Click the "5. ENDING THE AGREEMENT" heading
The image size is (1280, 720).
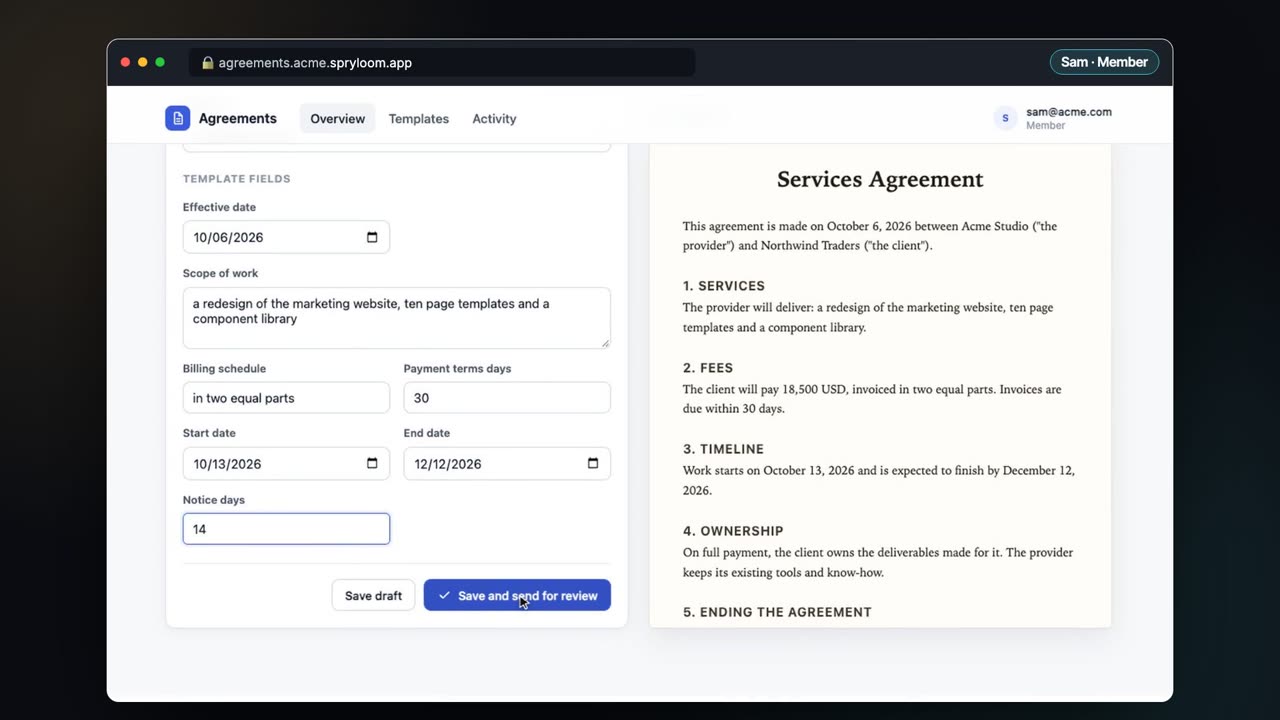coord(777,612)
